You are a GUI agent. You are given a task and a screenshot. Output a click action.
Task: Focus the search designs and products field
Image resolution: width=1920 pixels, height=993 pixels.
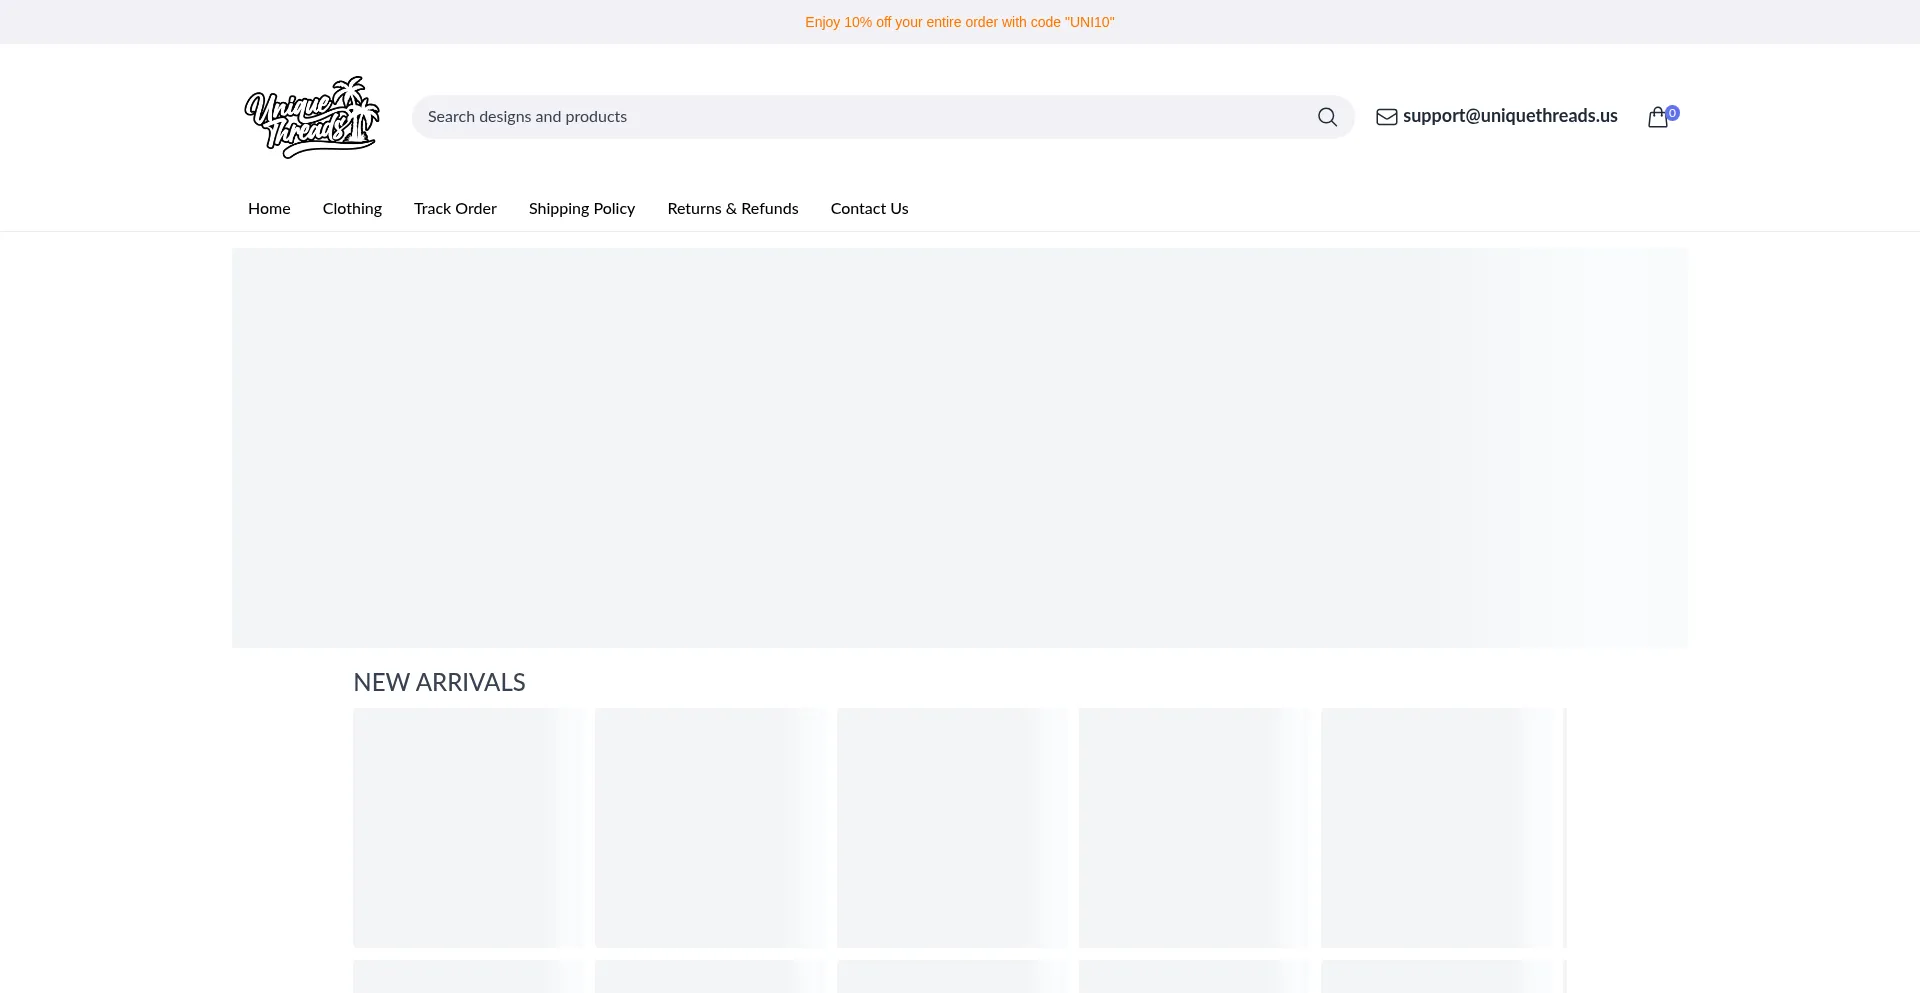tap(860, 117)
